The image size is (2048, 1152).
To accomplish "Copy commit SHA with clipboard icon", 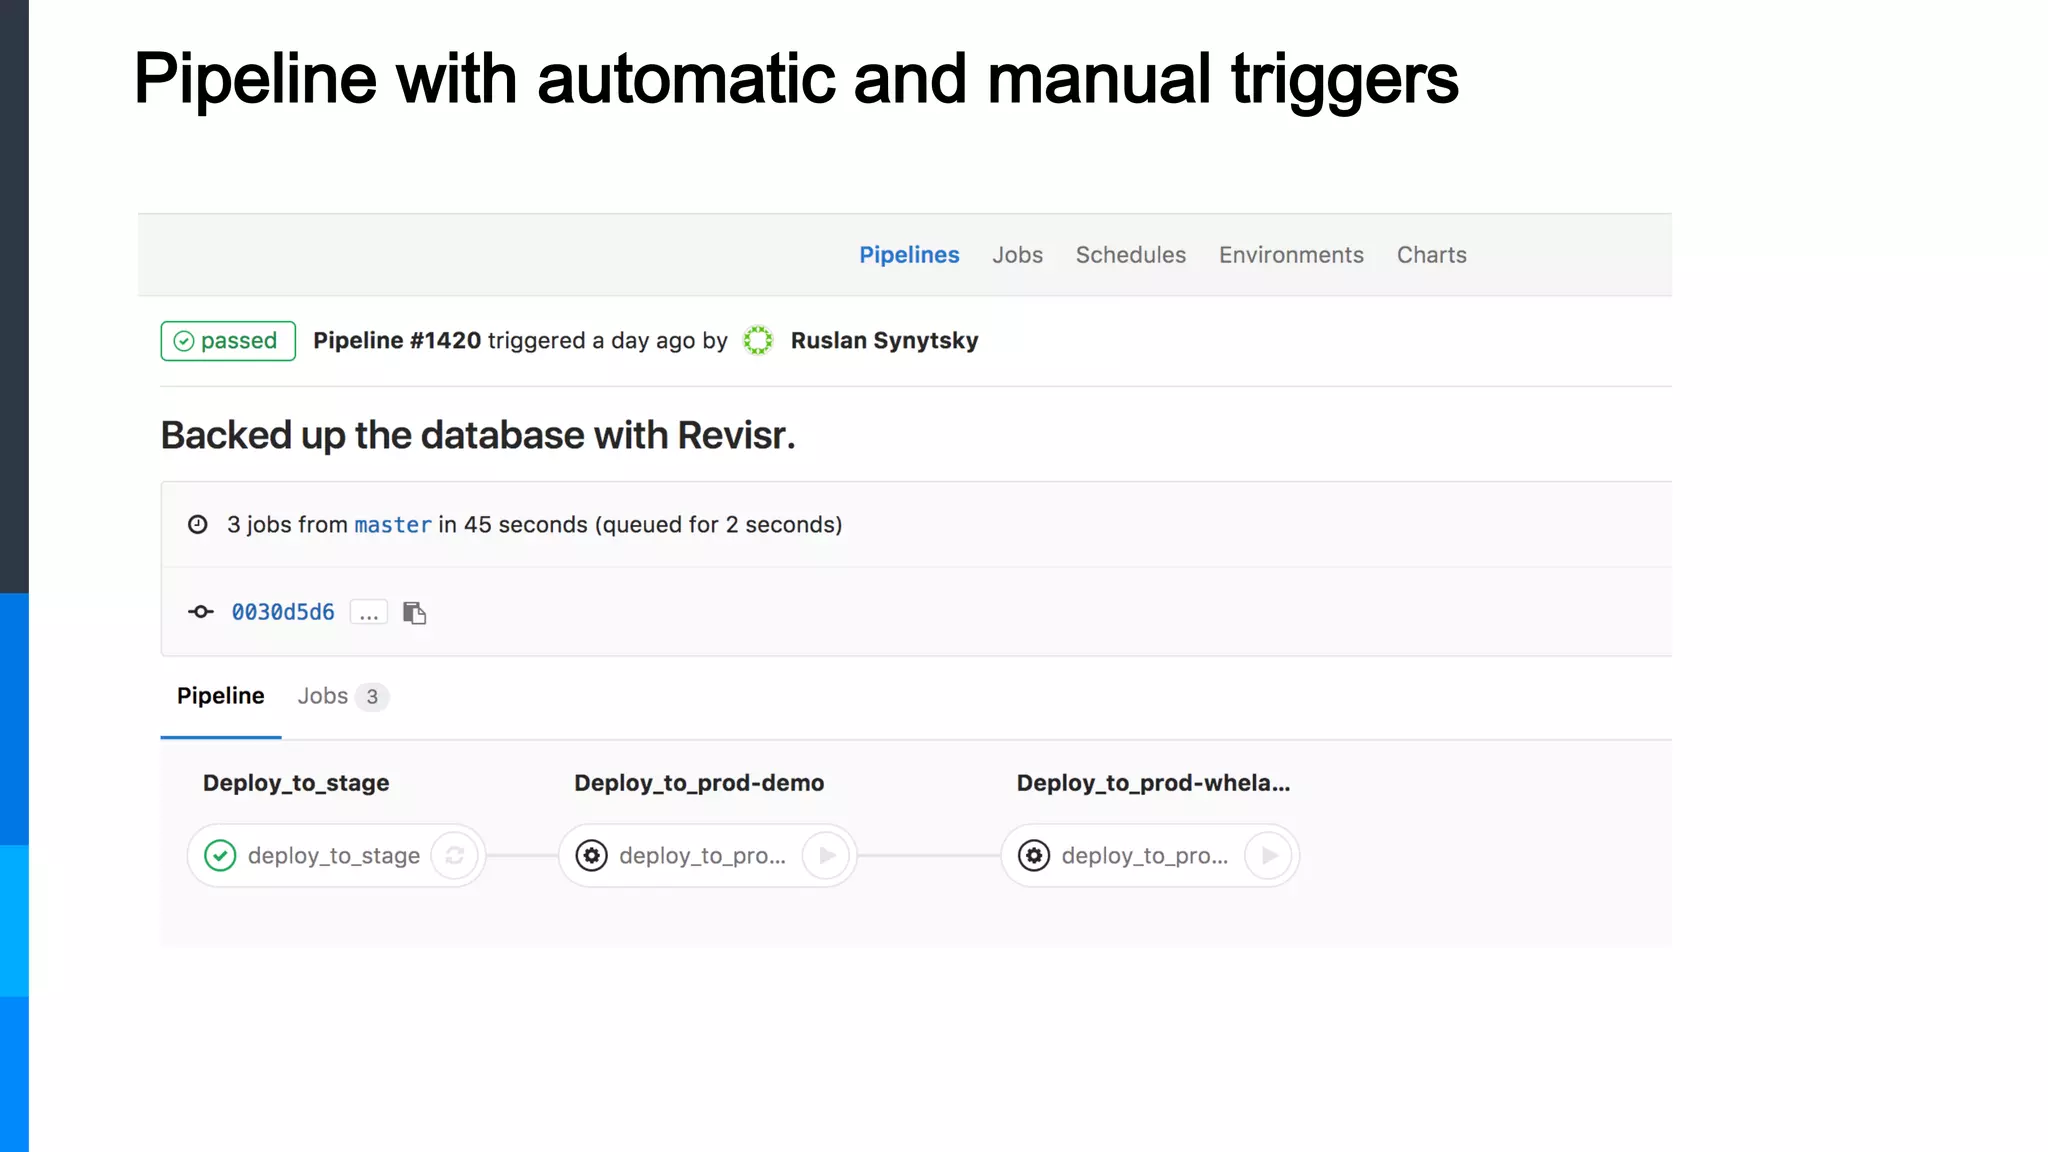I will pos(414,613).
